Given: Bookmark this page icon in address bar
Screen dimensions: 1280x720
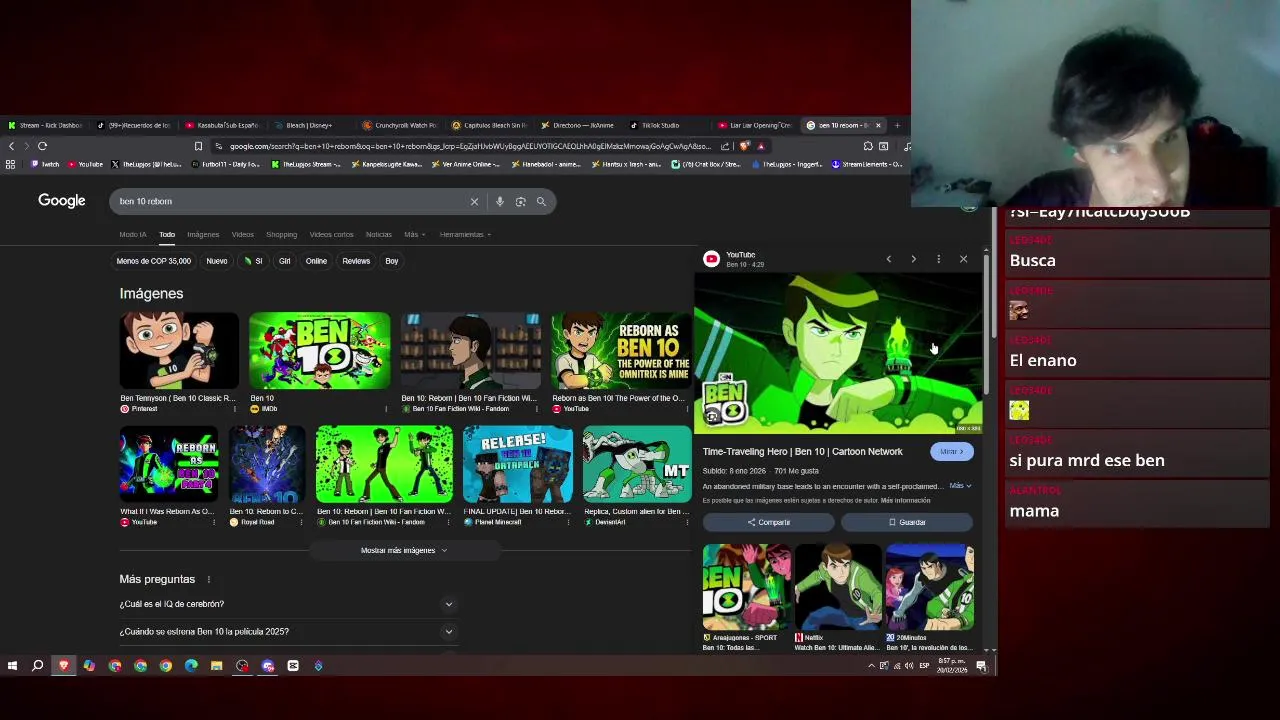Looking at the screenshot, I should pyautogui.click(x=198, y=146).
